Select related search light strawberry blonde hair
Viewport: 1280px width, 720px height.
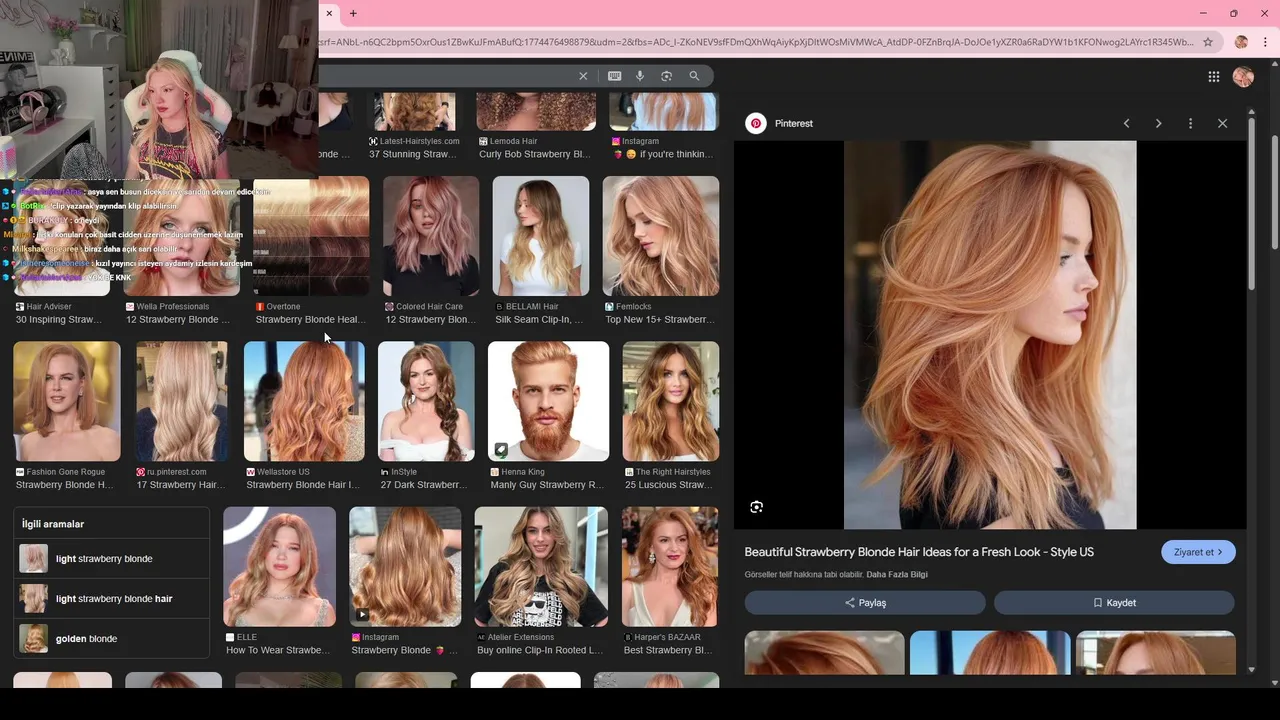[x=111, y=598]
